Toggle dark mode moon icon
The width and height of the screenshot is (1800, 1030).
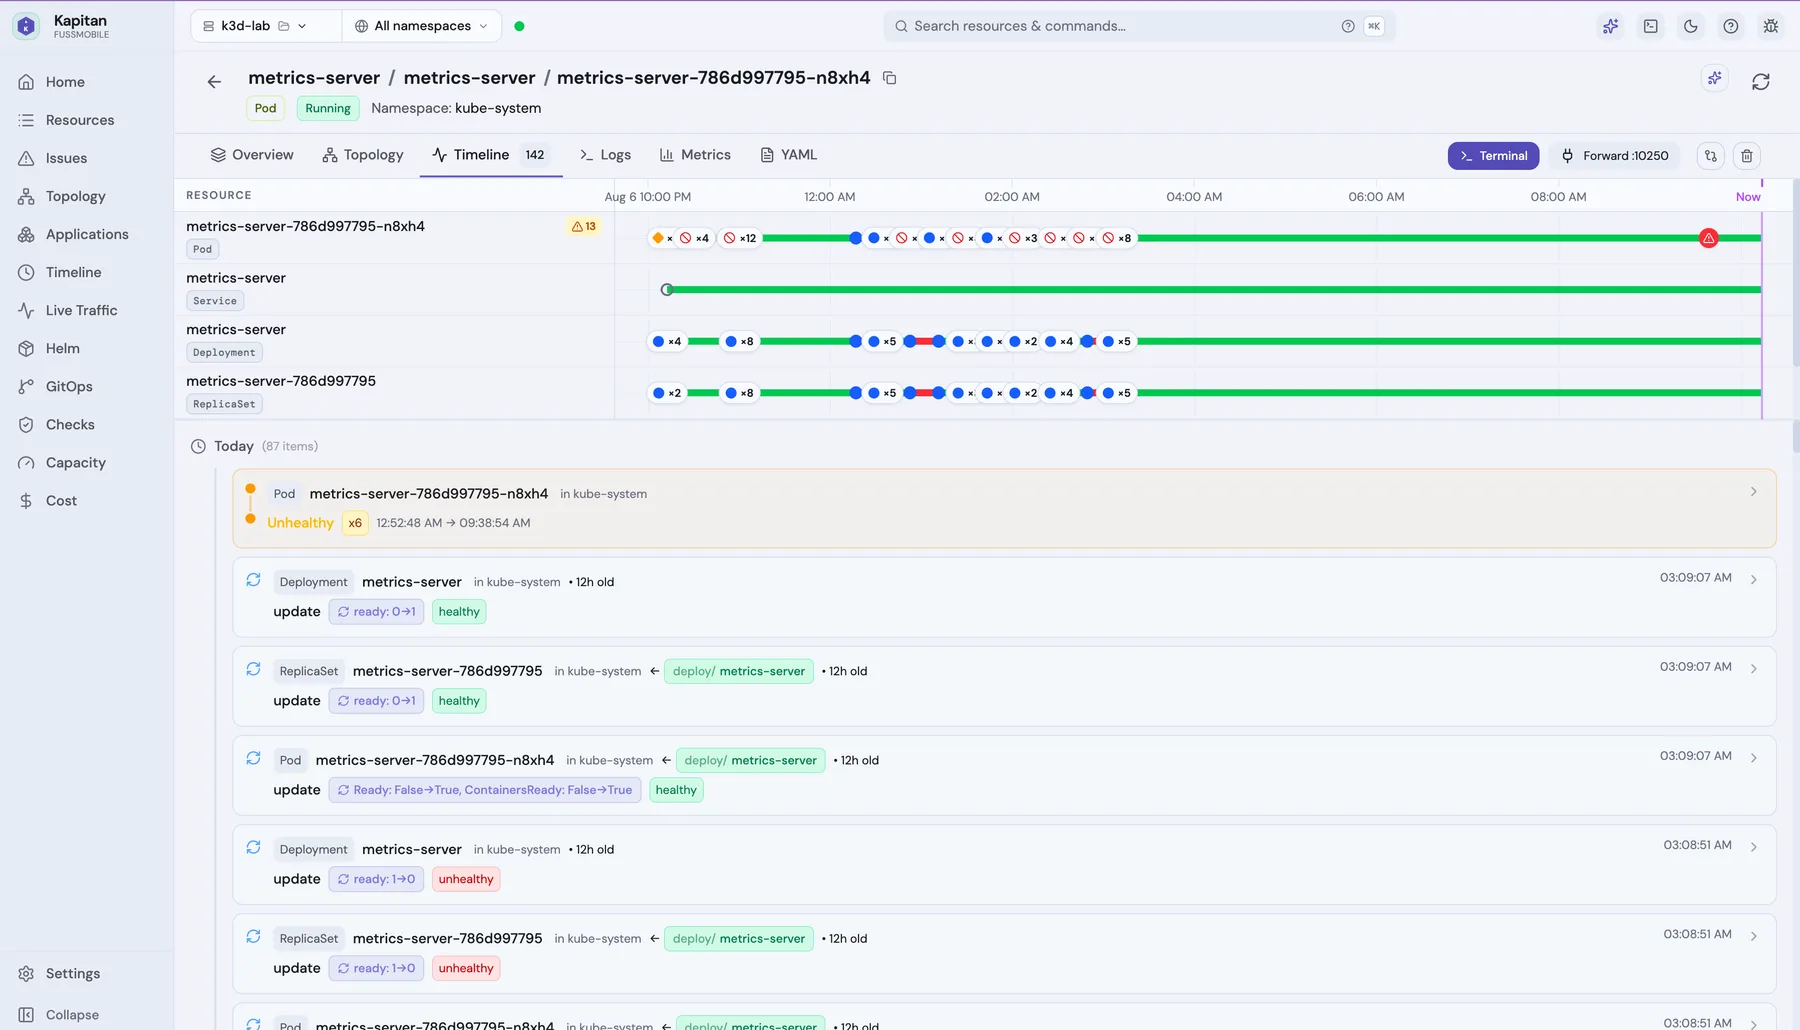coord(1690,26)
